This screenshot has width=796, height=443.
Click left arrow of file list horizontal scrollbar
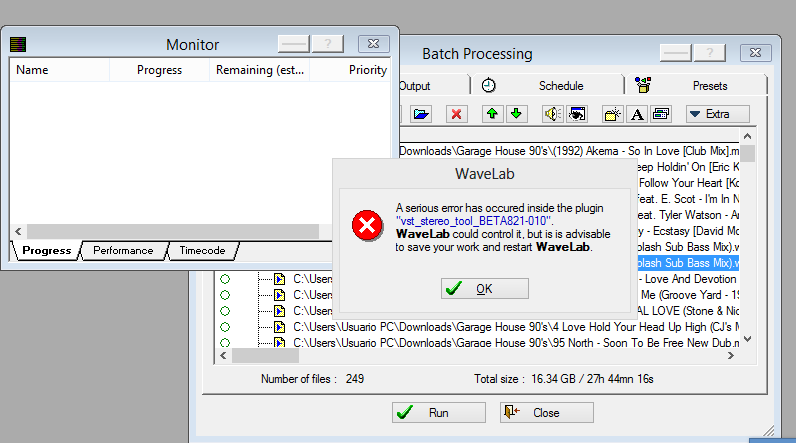coord(223,356)
